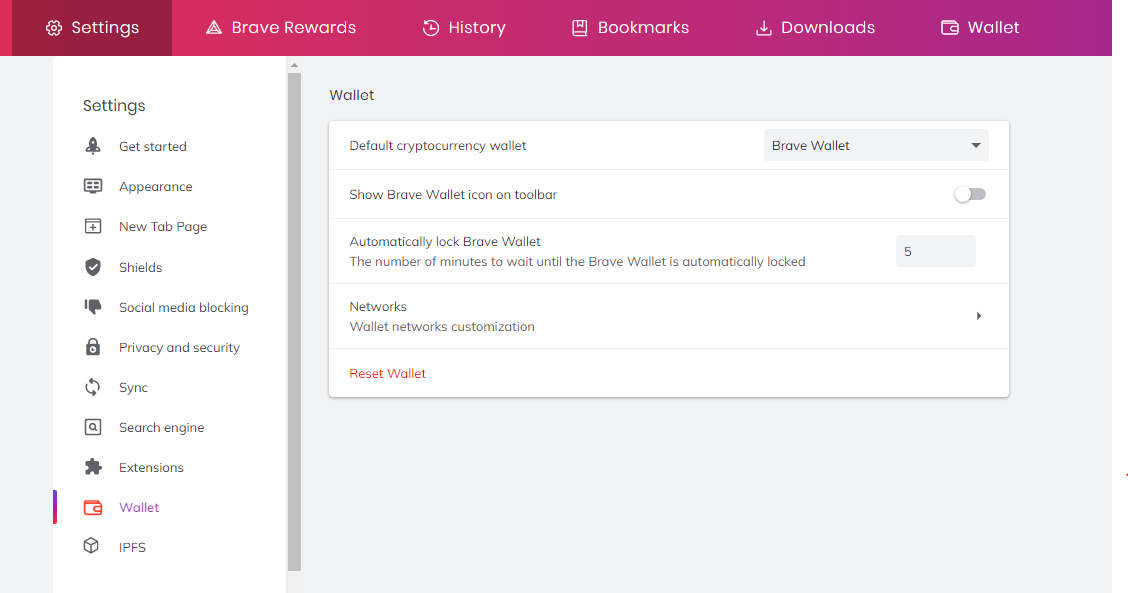Select IPFS in the sidebar

132,547
